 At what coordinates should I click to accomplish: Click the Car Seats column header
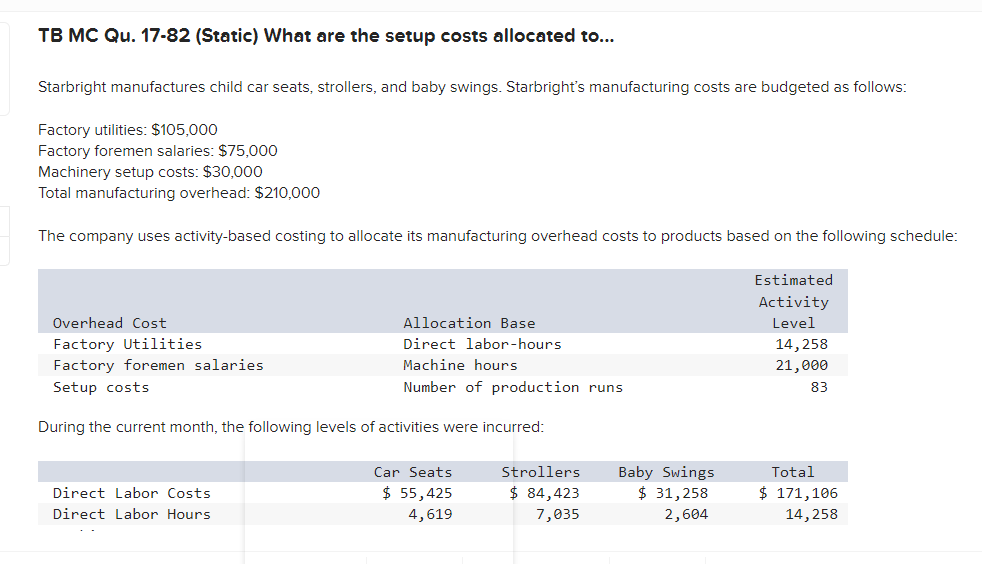pyautogui.click(x=413, y=472)
